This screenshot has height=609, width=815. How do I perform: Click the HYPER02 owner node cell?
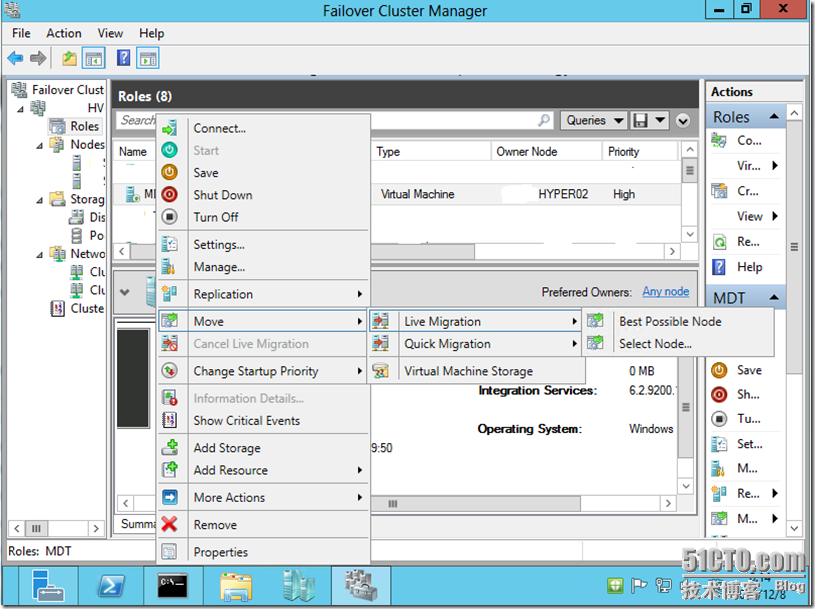point(563,194)
